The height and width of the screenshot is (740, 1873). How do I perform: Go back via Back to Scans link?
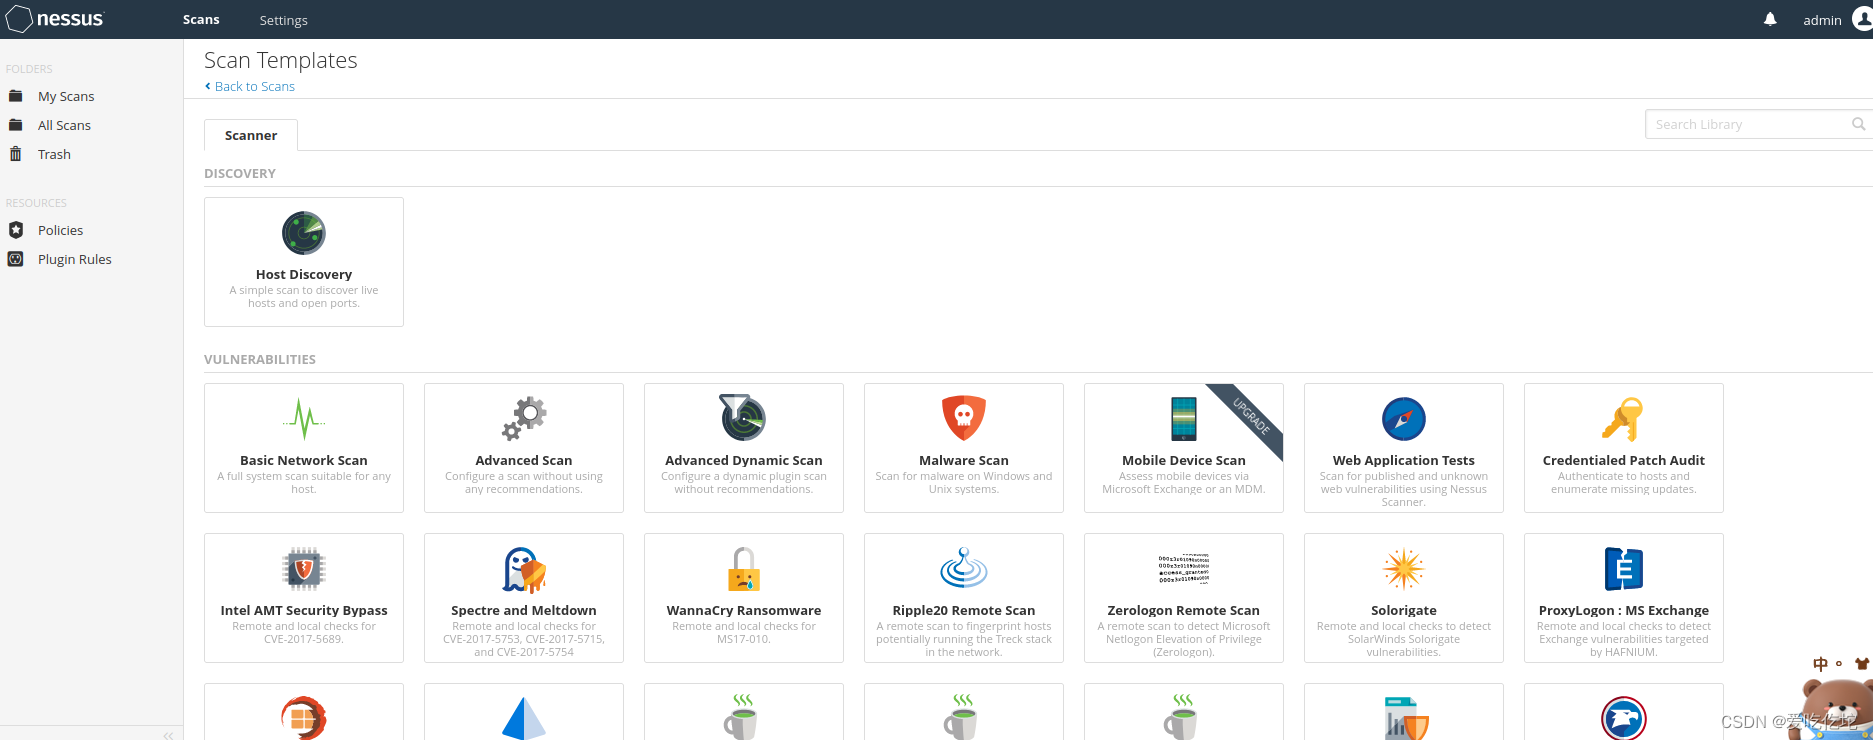(x=250, y=86)
